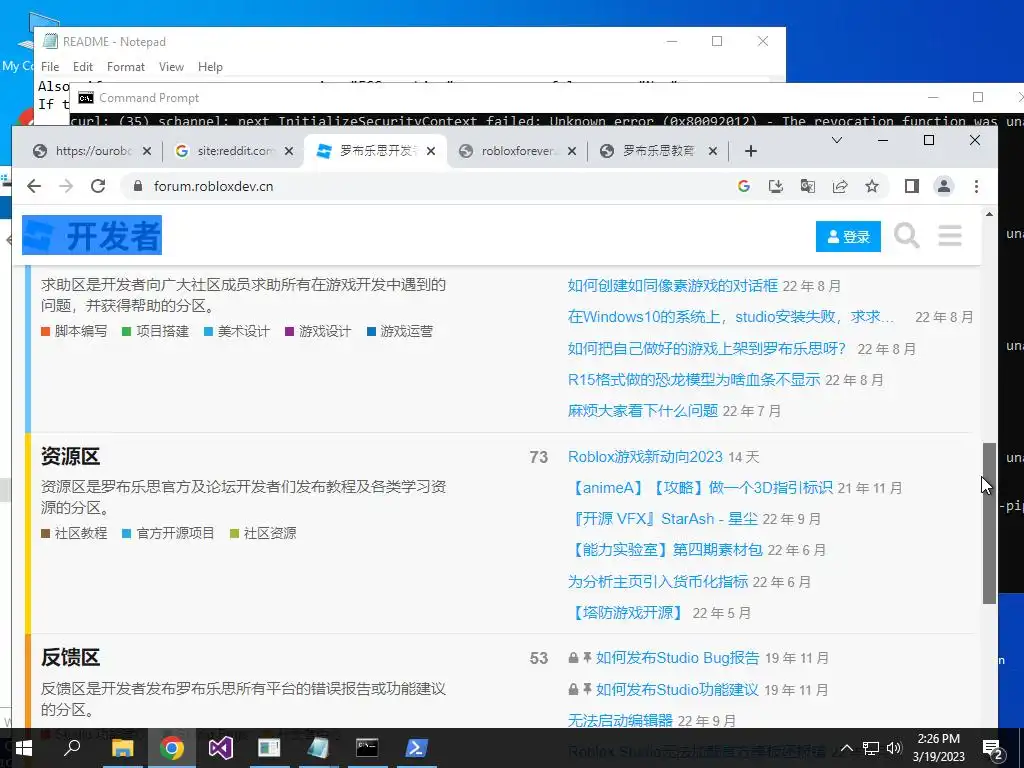Click the Google icon in the address bar
Screen dimensions: 1024x768
744,186
